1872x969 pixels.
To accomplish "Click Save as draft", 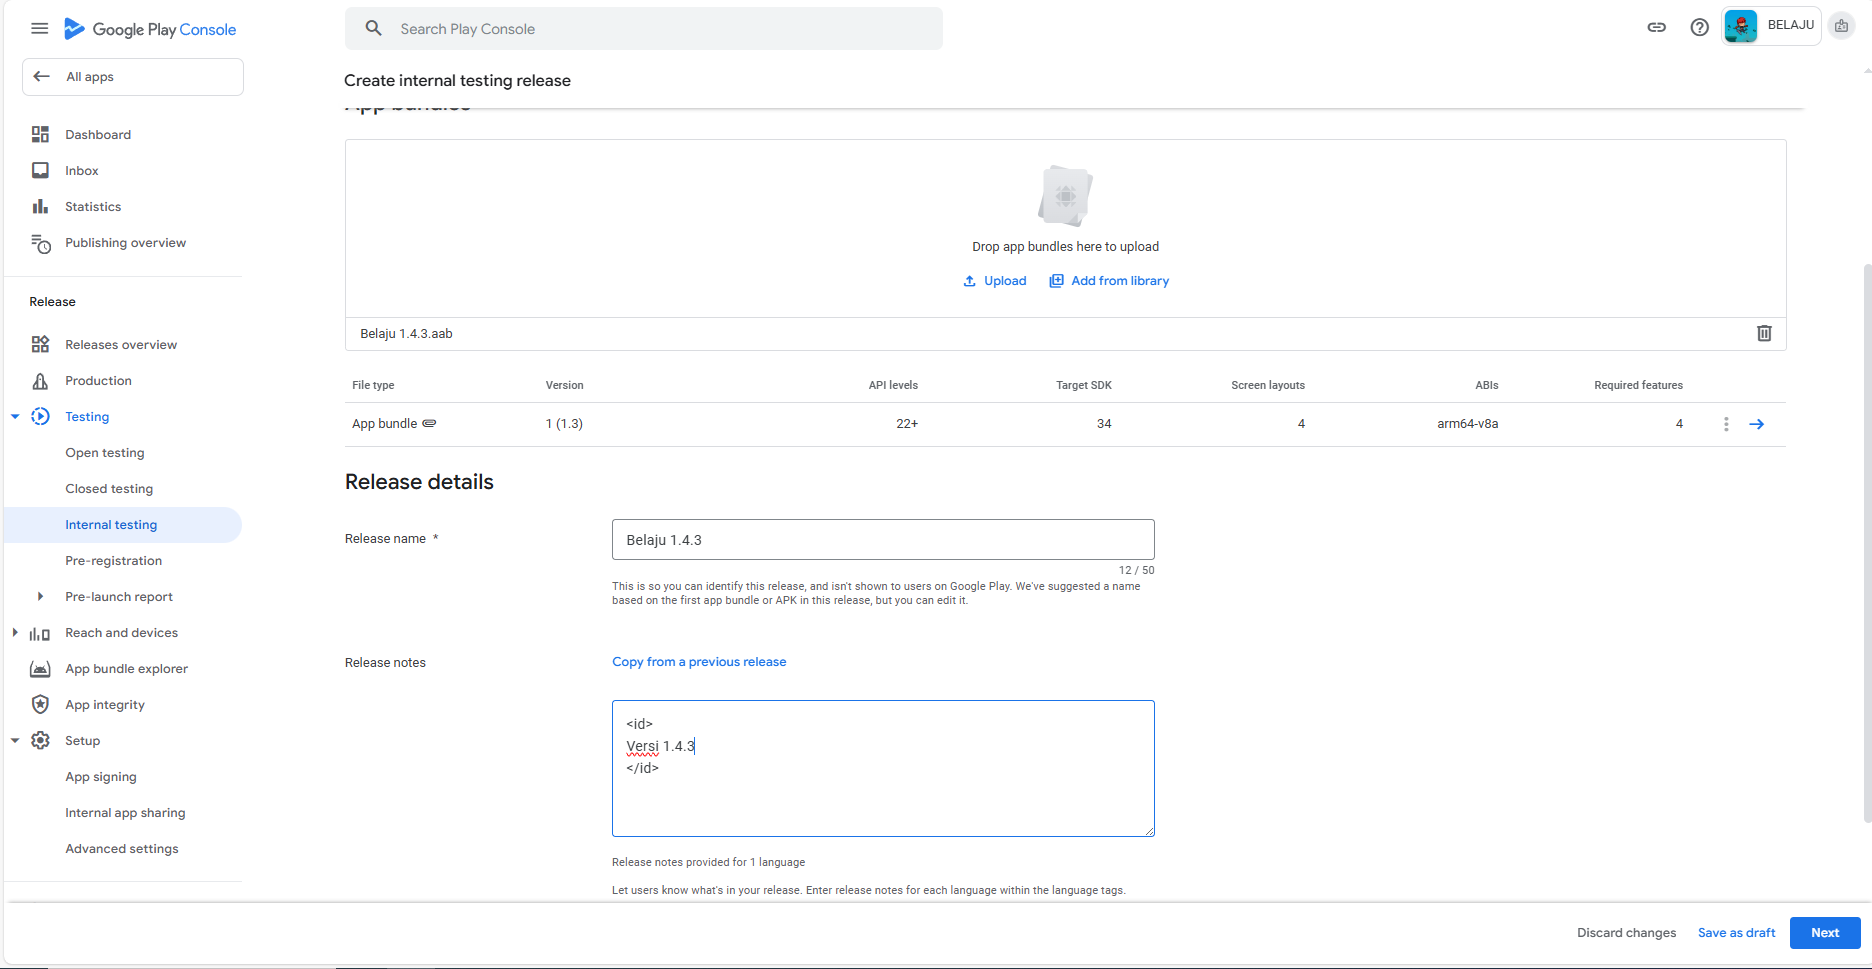I will (1736, 933).
